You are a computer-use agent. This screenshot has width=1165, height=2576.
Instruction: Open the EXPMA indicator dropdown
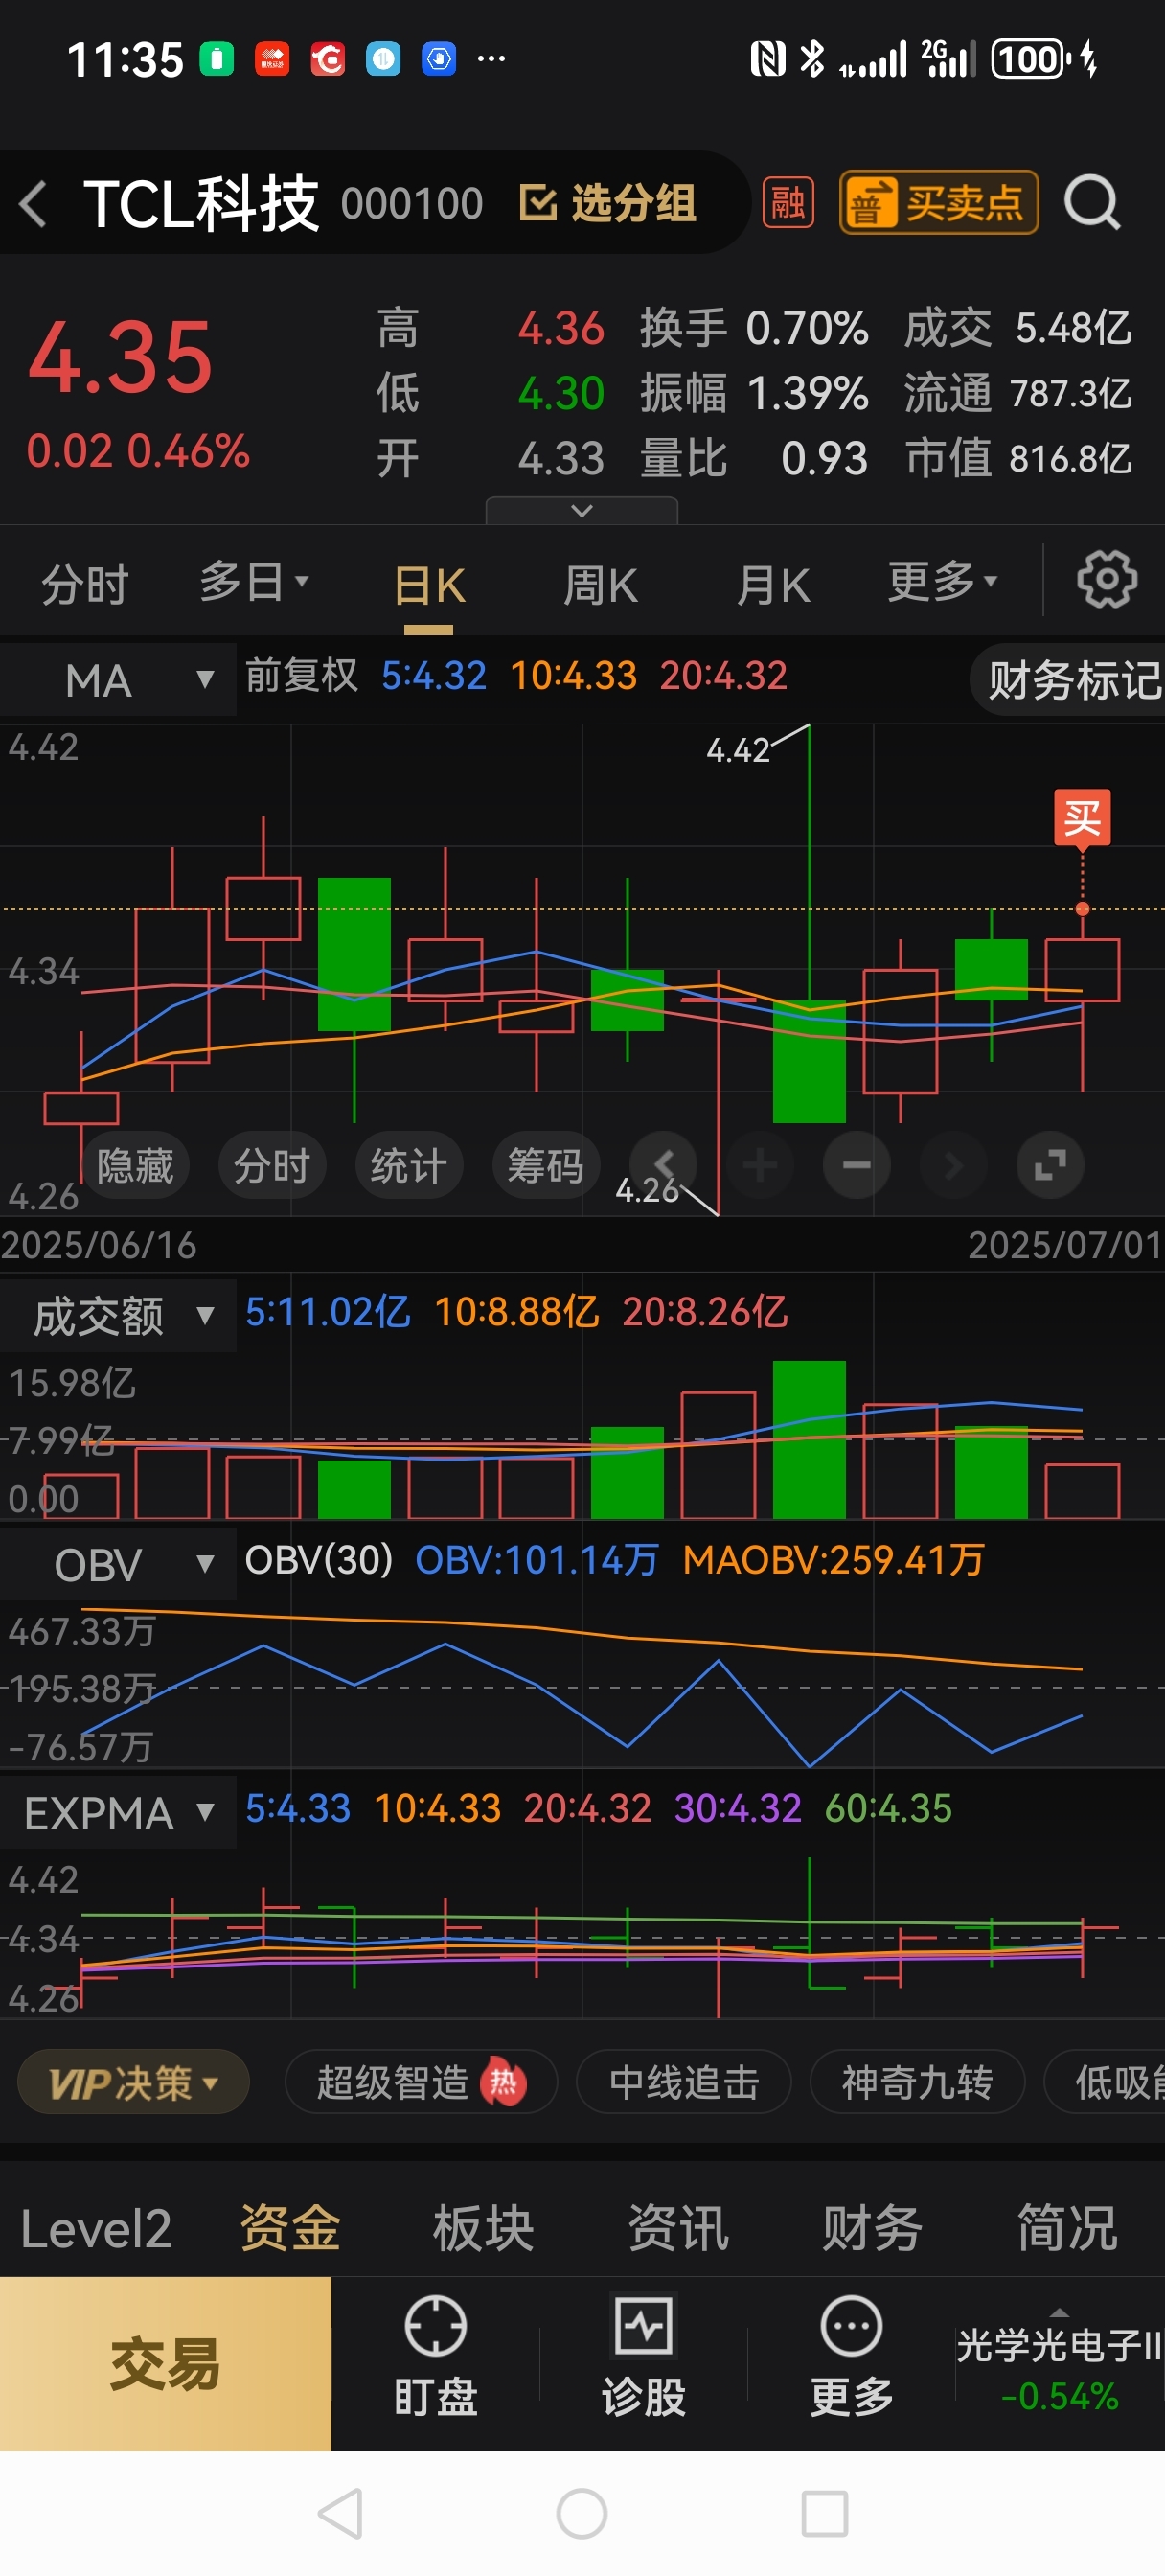(x=118, y=1812)
